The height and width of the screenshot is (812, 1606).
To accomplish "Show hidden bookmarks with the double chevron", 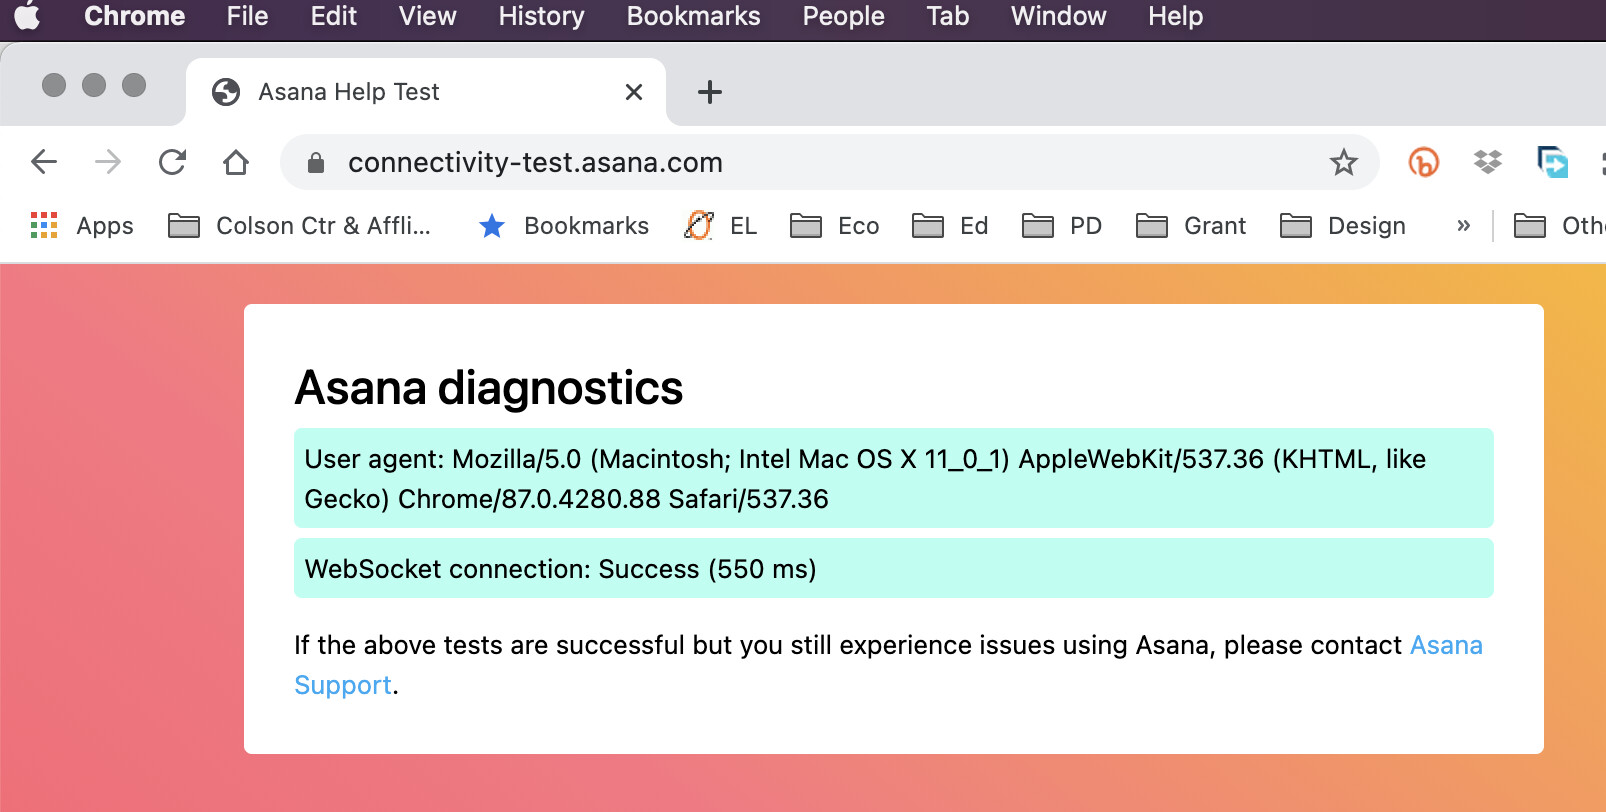I will pos(1463,226).
